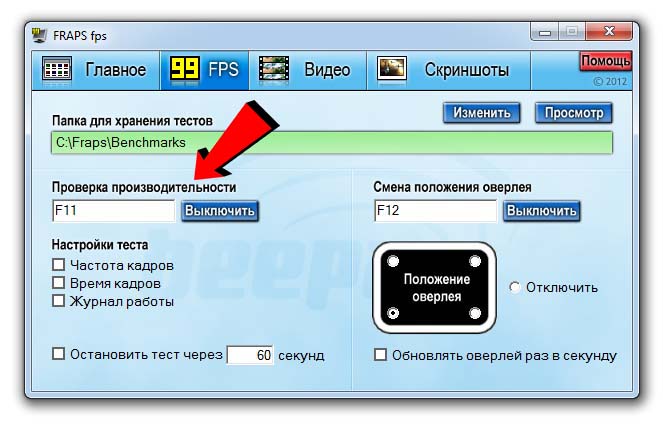663x426 pixels.
Task: Click the yellow 99 FPS counter icon
Action: pos(184,68)
